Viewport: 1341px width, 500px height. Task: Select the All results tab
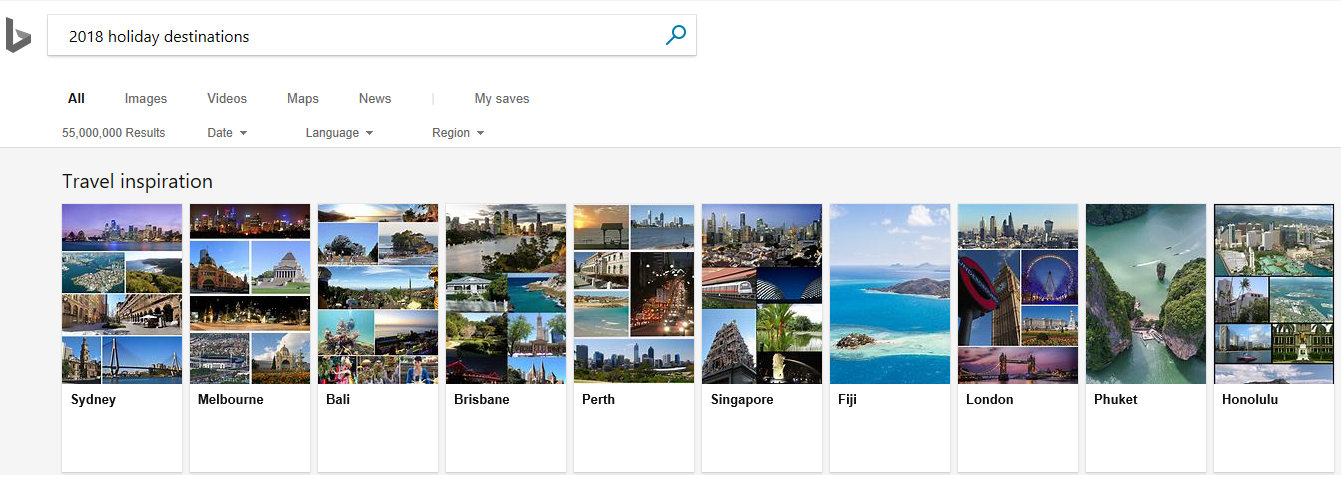[x=76, y=98]
